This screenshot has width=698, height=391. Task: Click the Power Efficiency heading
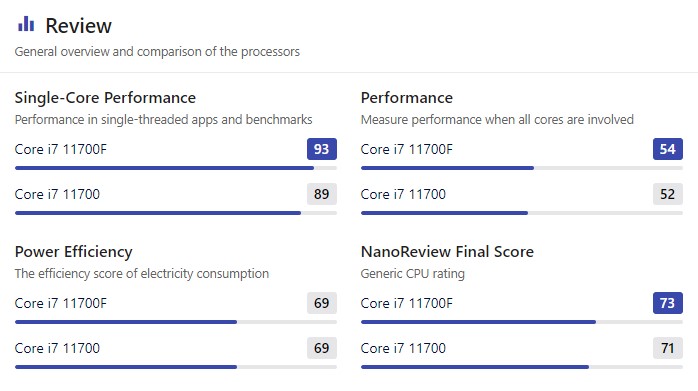pos(73,252)
